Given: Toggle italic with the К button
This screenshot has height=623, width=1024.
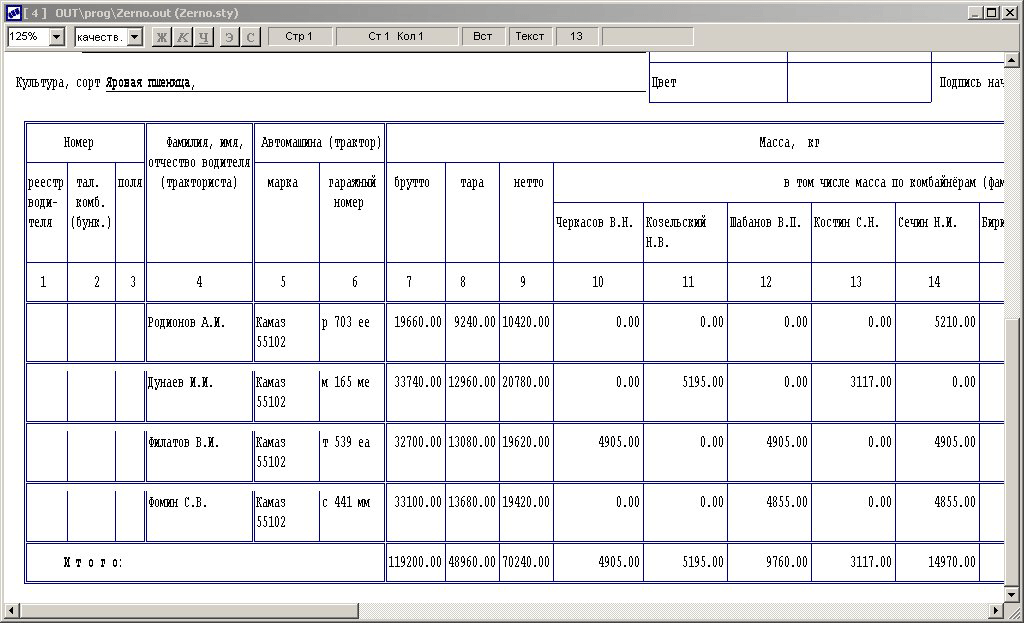Looking at the screenshot, I should tap(184, 37).
